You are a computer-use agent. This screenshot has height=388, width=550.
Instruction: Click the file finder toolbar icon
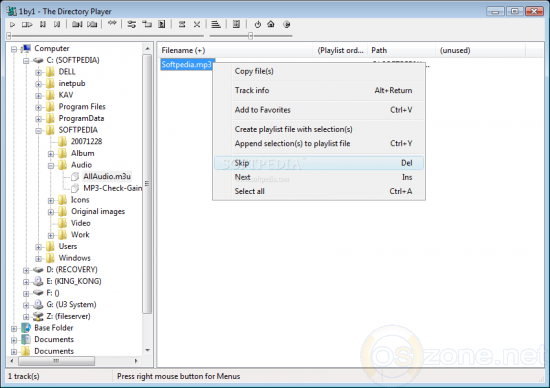click(x=162, y=25)
